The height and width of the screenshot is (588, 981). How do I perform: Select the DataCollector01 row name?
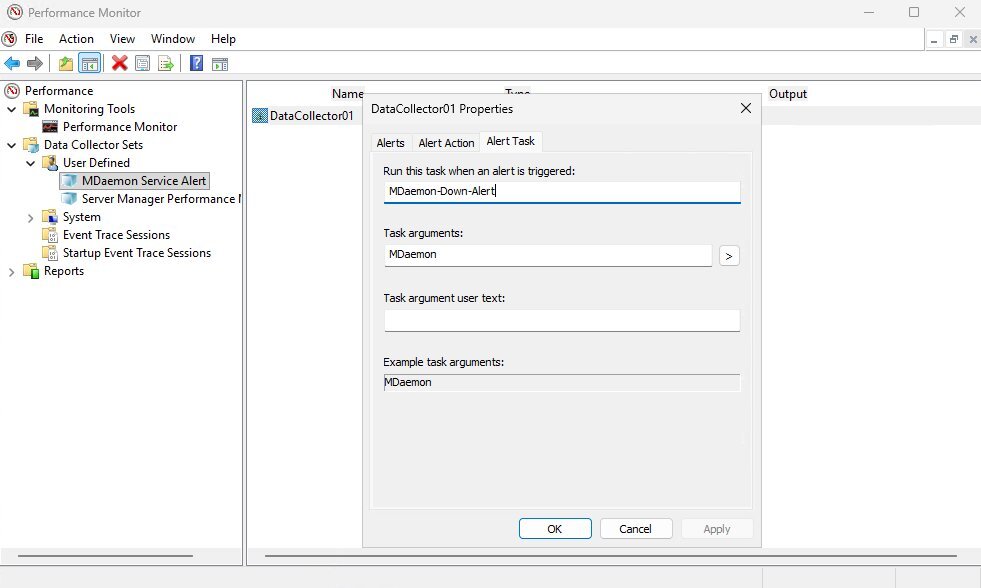coord(312,116)
